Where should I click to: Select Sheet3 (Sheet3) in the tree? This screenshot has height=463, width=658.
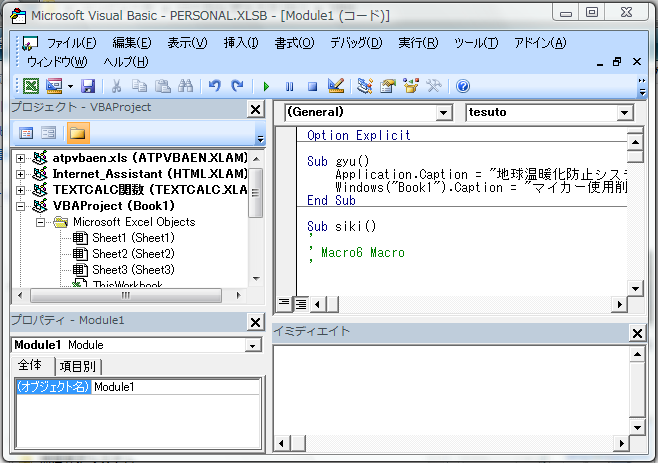pyautogui.click(x=133, y=270)
